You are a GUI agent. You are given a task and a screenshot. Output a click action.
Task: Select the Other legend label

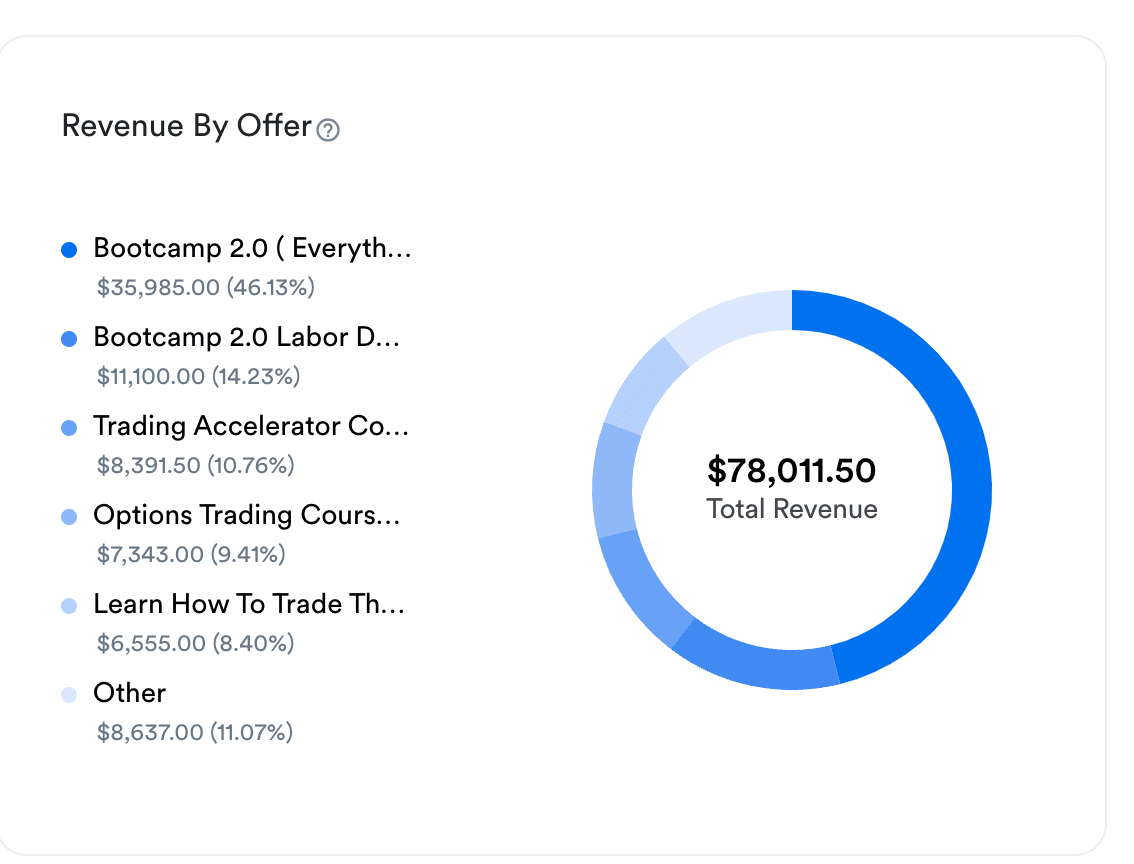129,693
